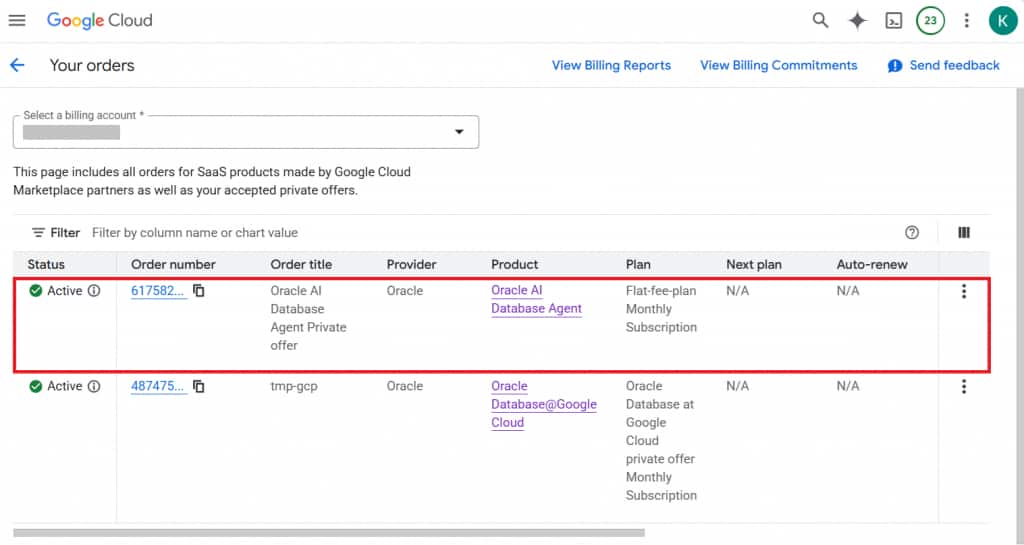
Task: Click info icon next to second Active status
Action: [x=94, y=386]
